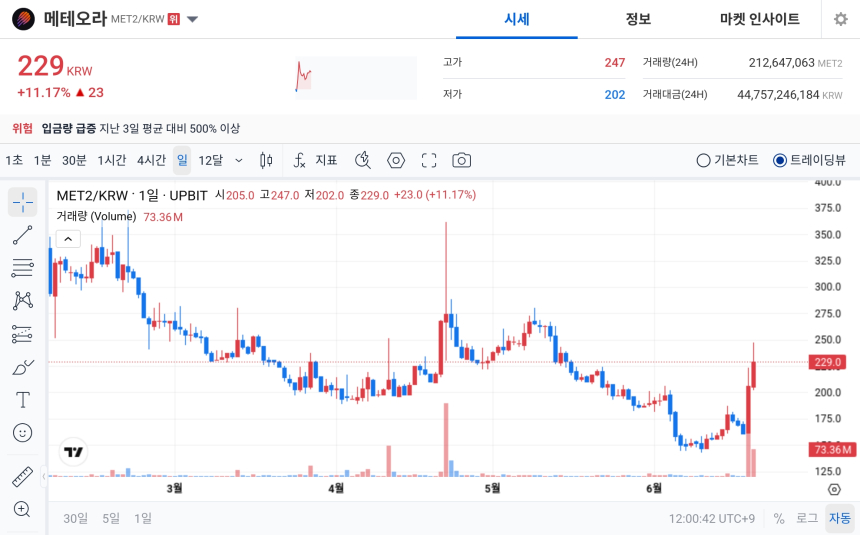The image size is (860, 535).
Task: Open the settings gear icon
Action: pos(840,19)
